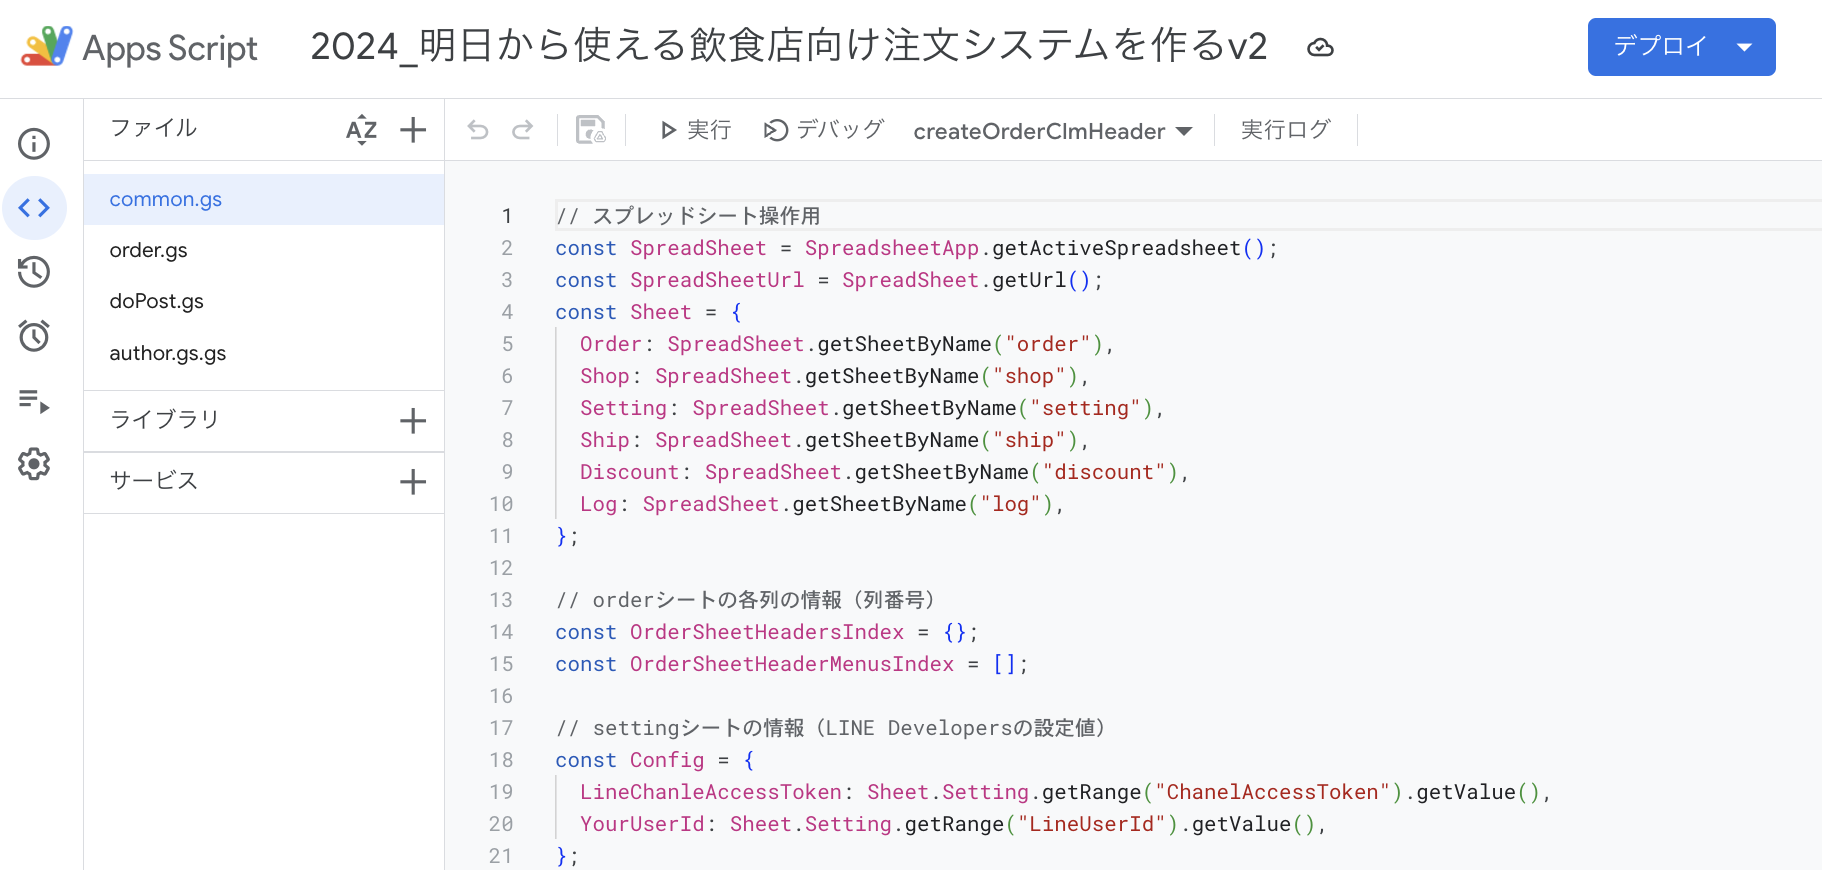Click the getActiveSpreadsheet() code text
This screenshot has height=870, width=1822.
(x=1129, y=248)
